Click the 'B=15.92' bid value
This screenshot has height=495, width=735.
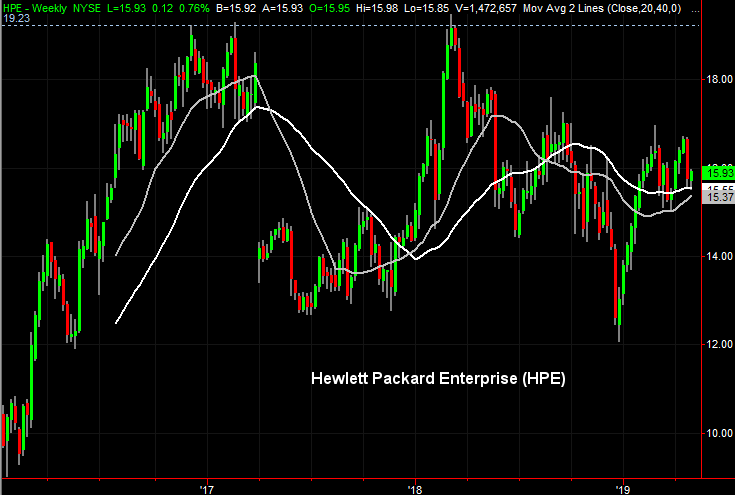(x=237, y=8)
